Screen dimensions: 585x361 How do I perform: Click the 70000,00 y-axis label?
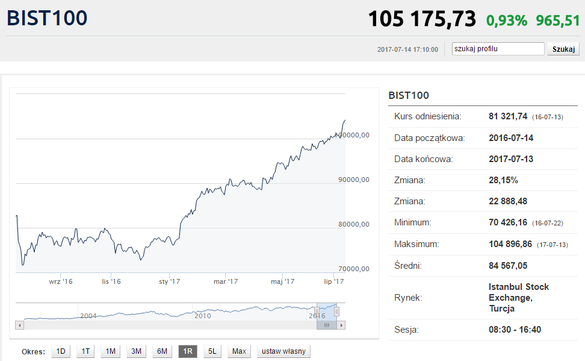[x=354, y=269]
